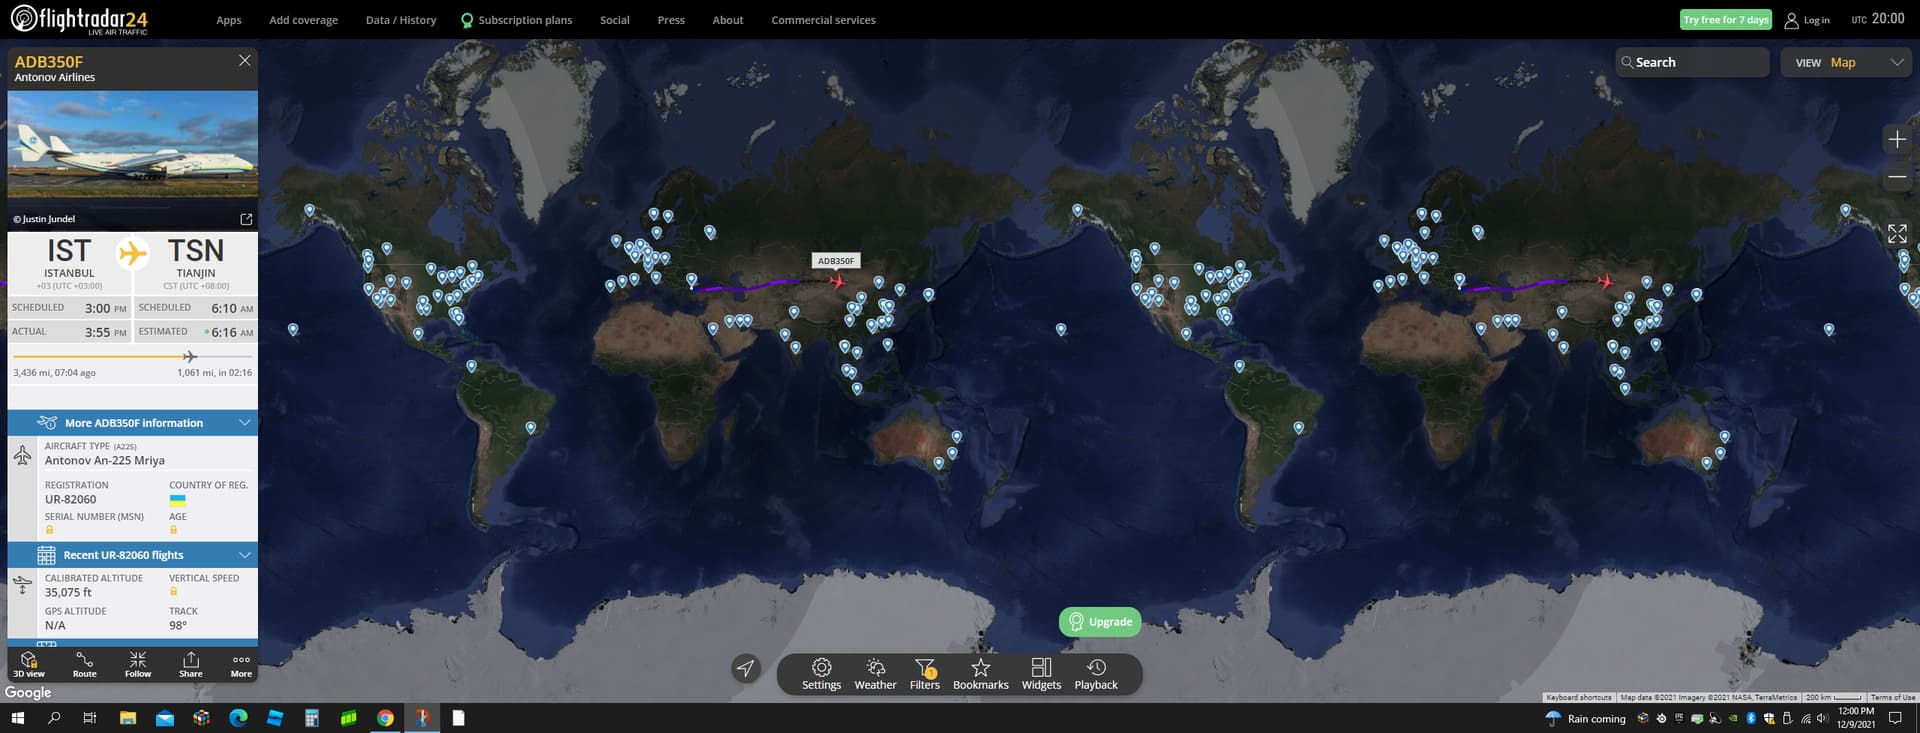Click the Keyboard shortcuts link

pyautogui.click(x=1579, y=697)
